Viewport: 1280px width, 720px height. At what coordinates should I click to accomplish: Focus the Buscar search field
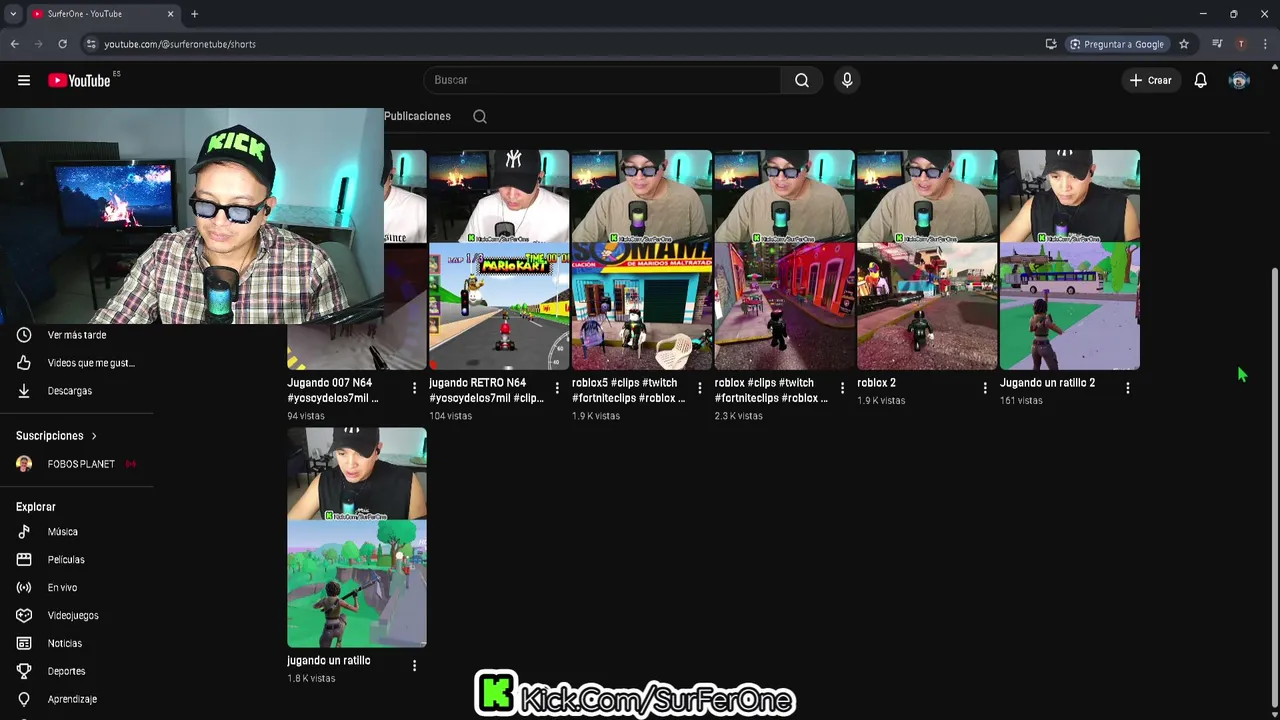[602, 80]
